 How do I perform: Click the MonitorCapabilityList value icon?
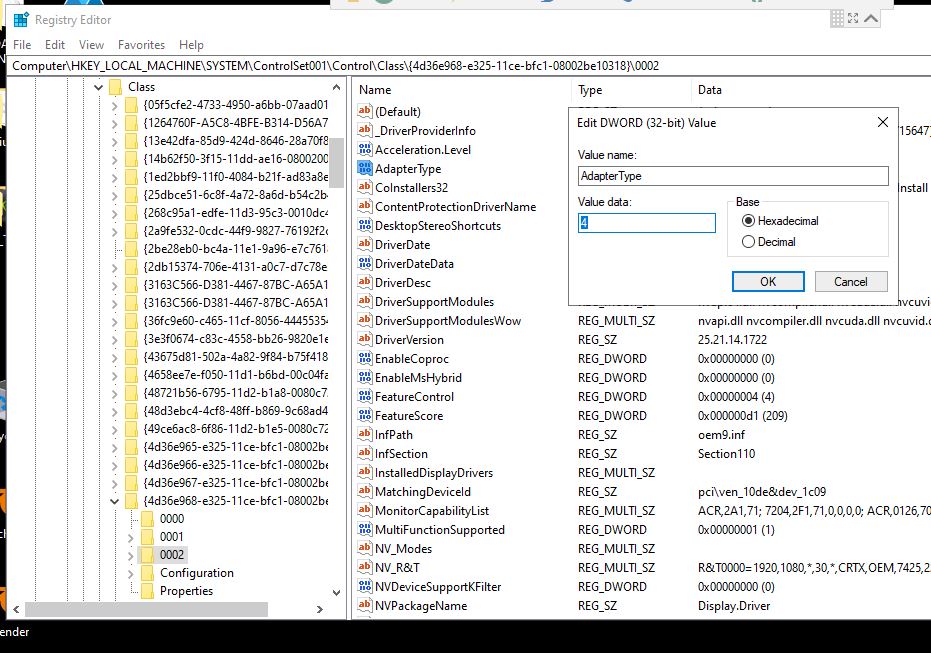365,510
